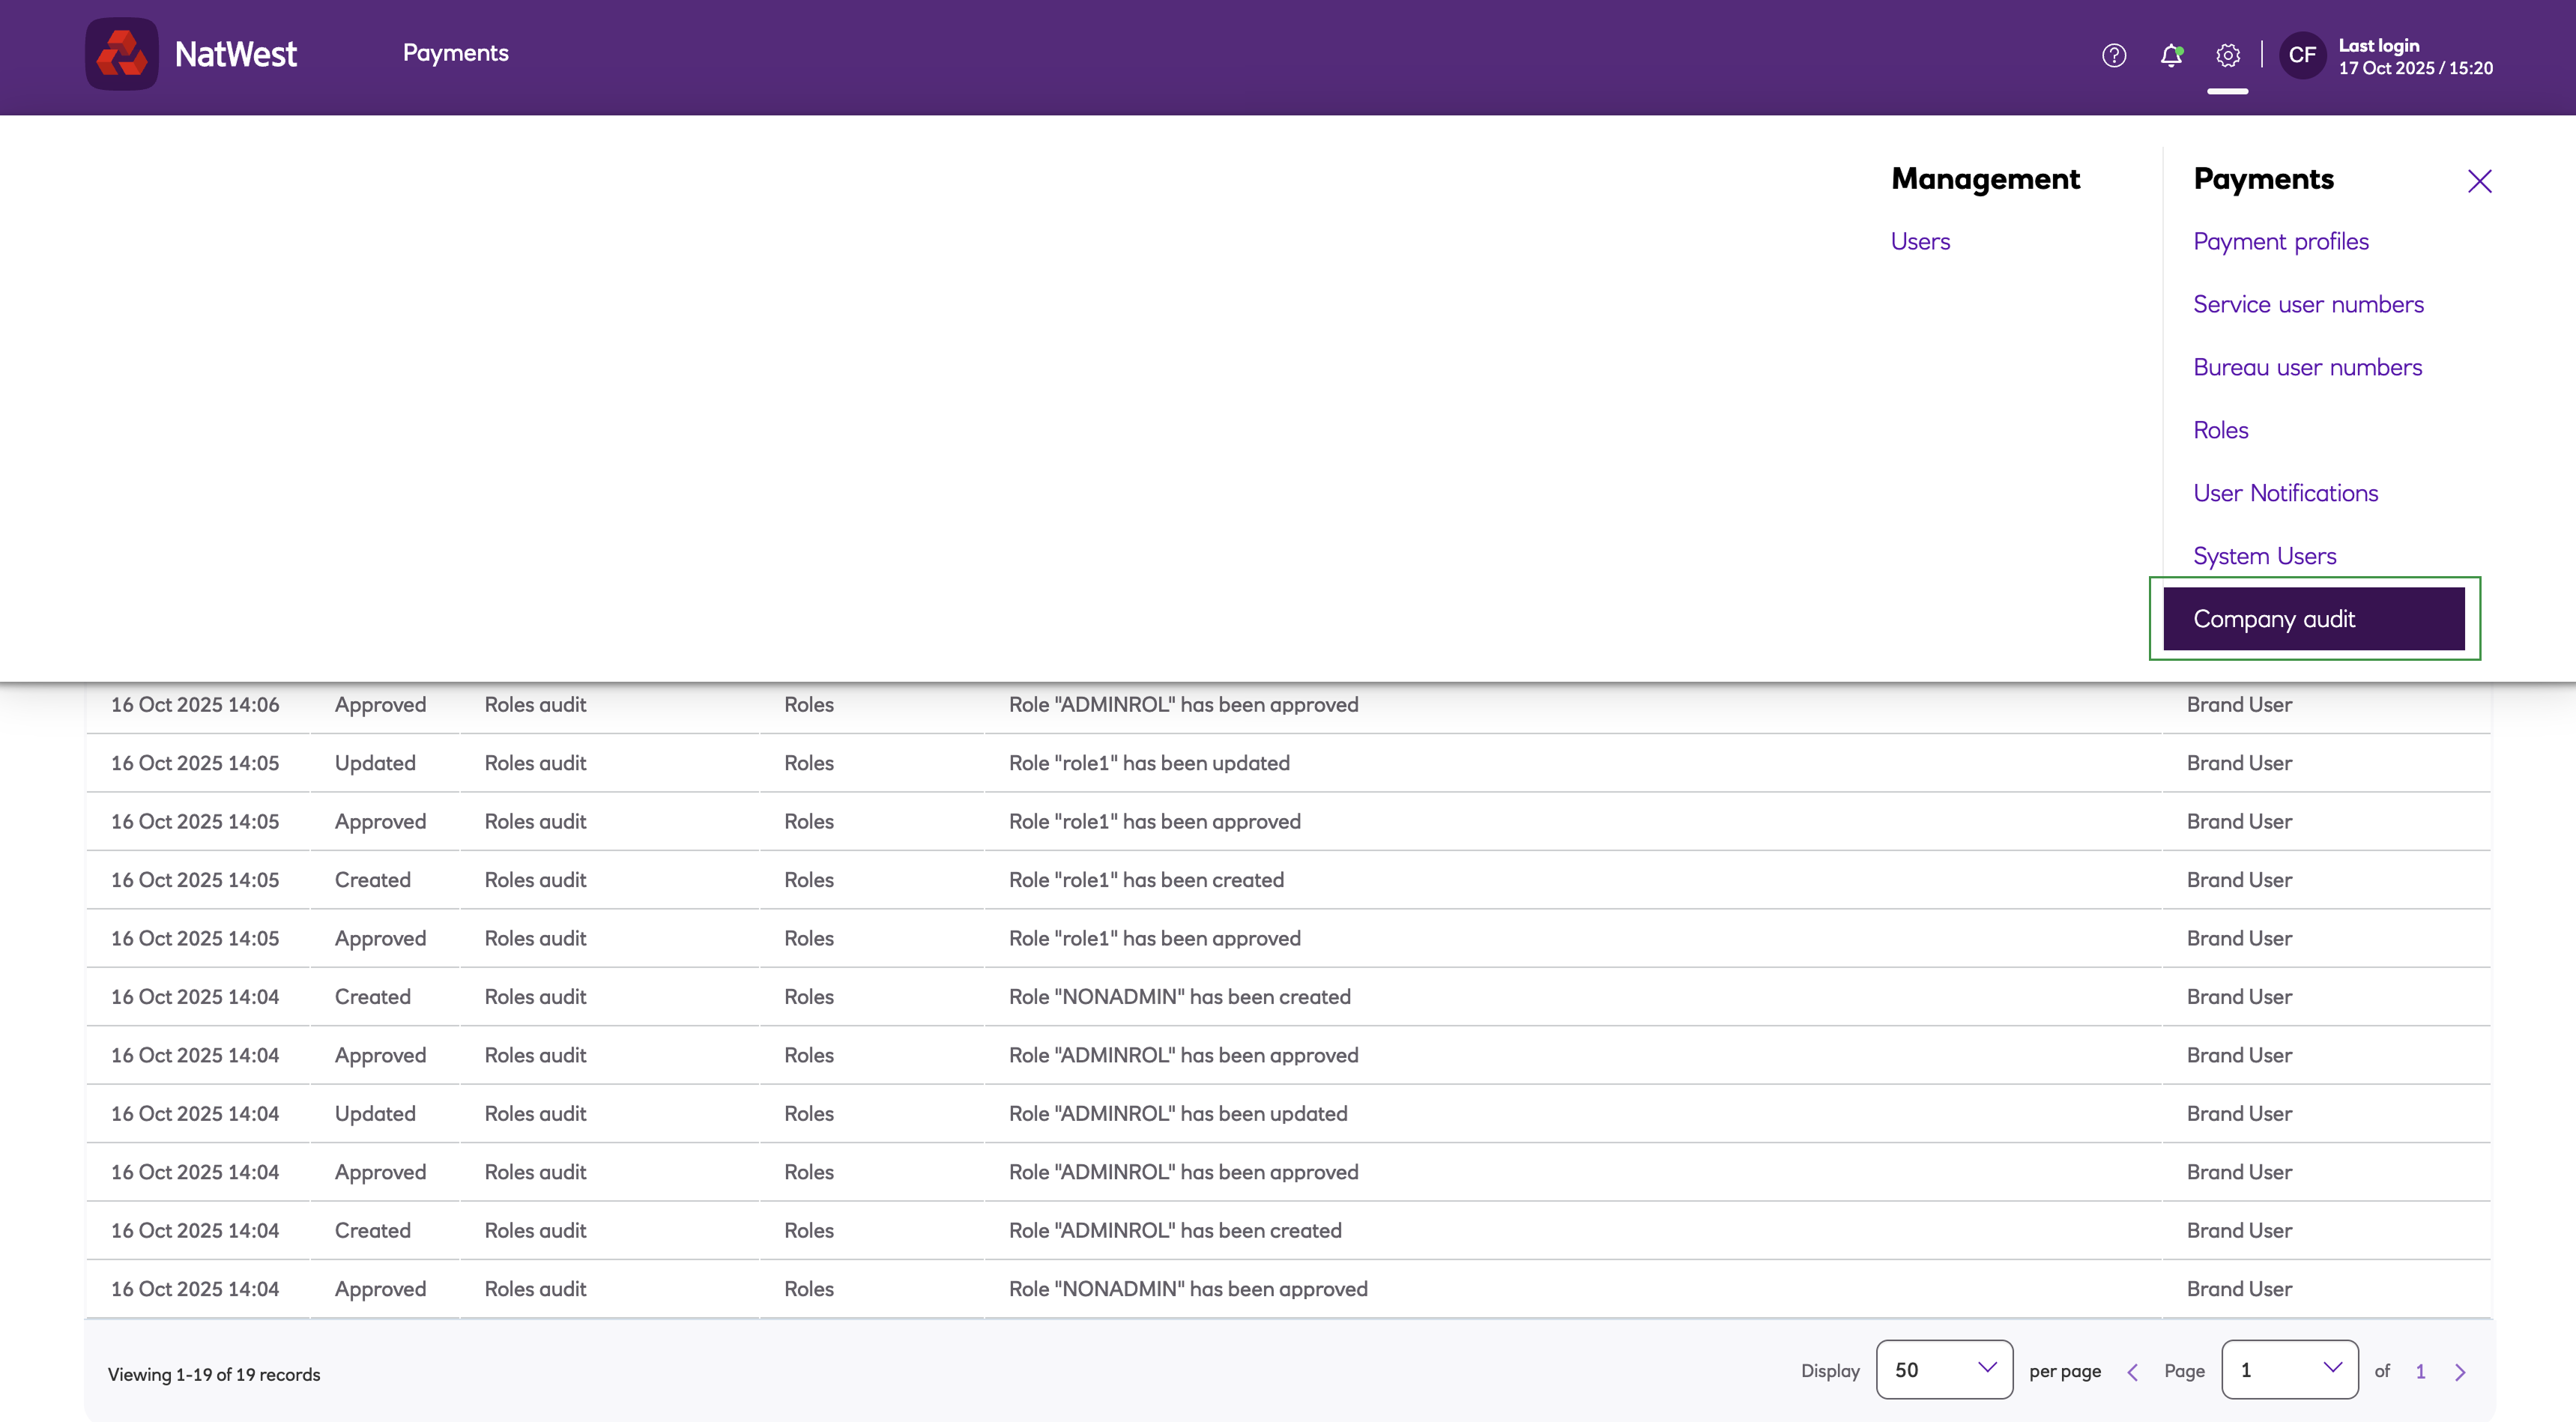Open Payment profiles link
This screenshot has width=2576, height=1422.
point(2280,241)
